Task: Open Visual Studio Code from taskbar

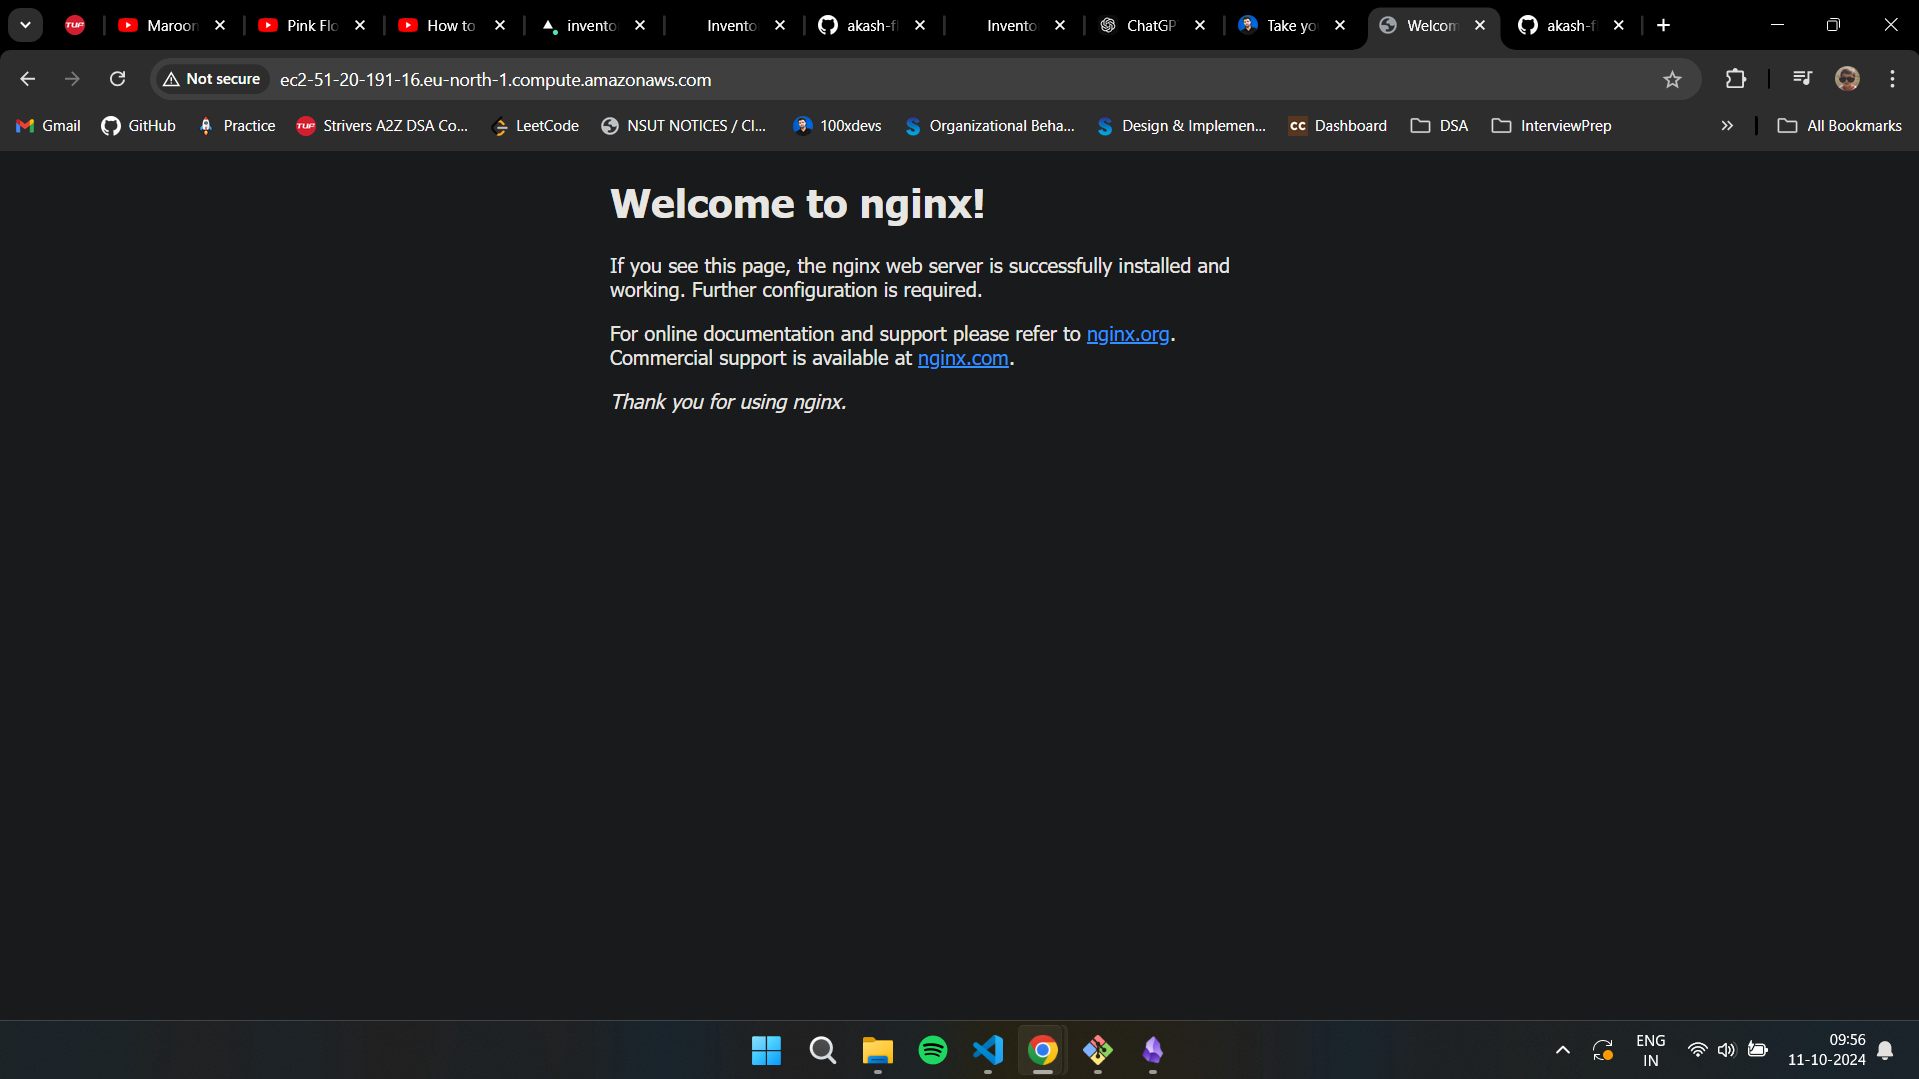Action: tap(987, 1050)
